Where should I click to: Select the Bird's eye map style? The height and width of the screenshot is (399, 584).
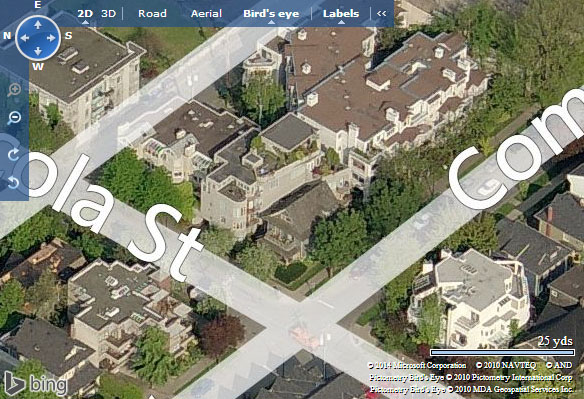click(x=271, y=14)
